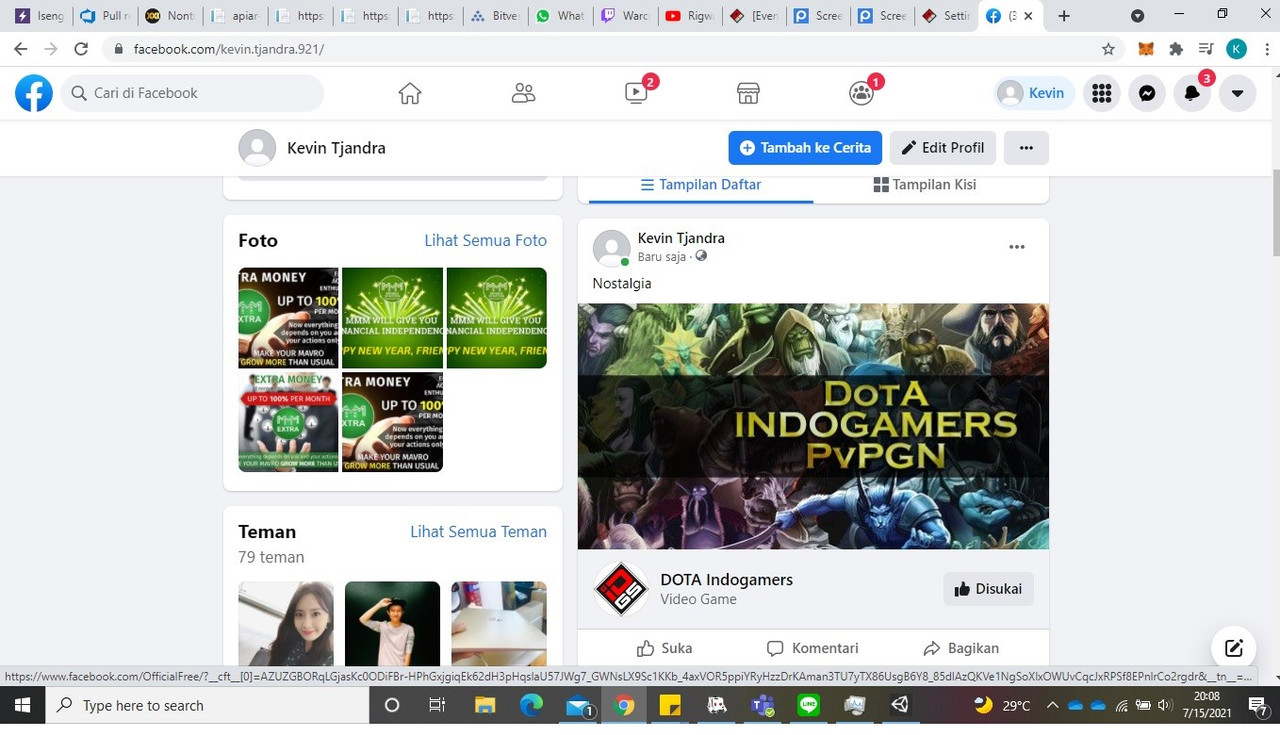1280x735 pixels.
Task: Open the profile more options button
Action: 1026,147
